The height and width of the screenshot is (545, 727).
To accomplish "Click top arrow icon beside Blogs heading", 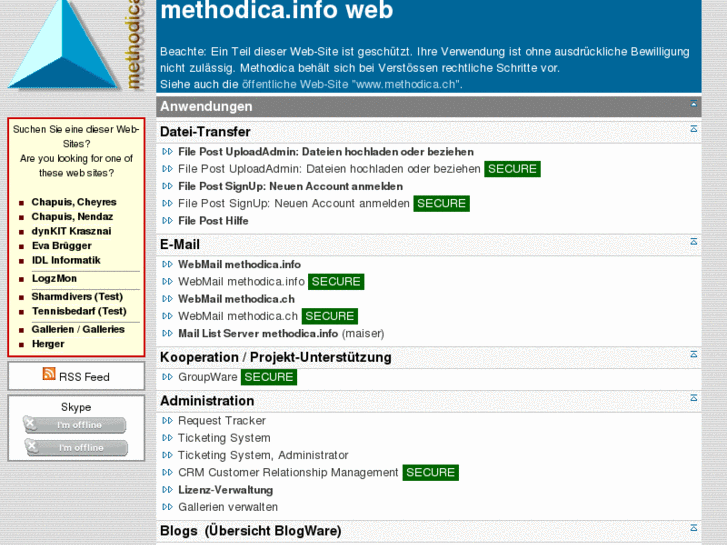I will 694,527.
